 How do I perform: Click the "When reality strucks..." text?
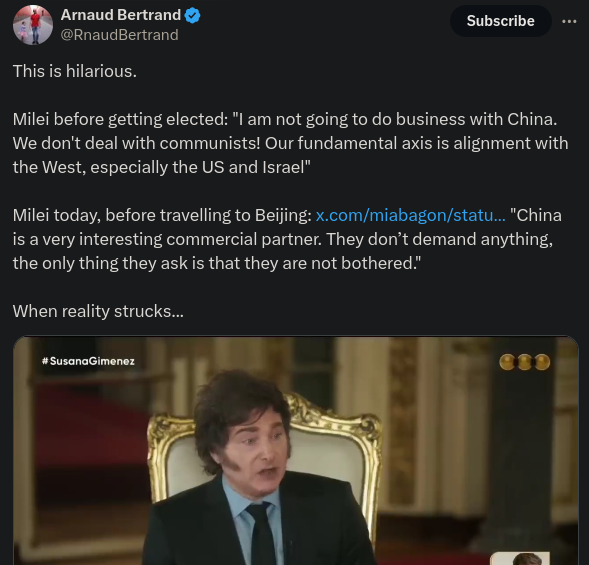point(98,311)
